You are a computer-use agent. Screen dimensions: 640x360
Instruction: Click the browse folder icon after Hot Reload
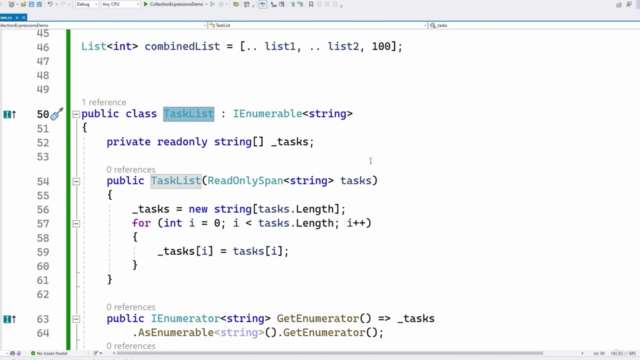click(236, 4)
